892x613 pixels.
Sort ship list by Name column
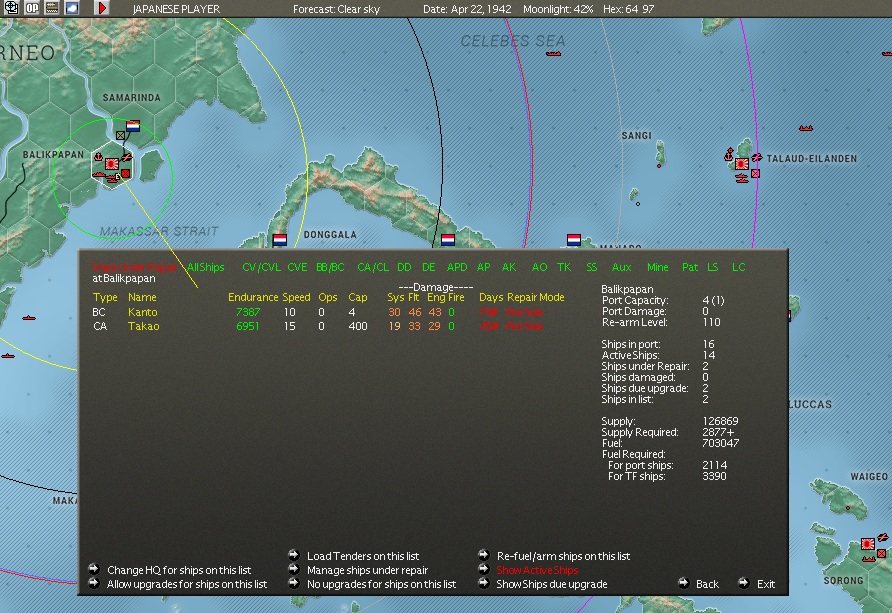tap(142, 297)
